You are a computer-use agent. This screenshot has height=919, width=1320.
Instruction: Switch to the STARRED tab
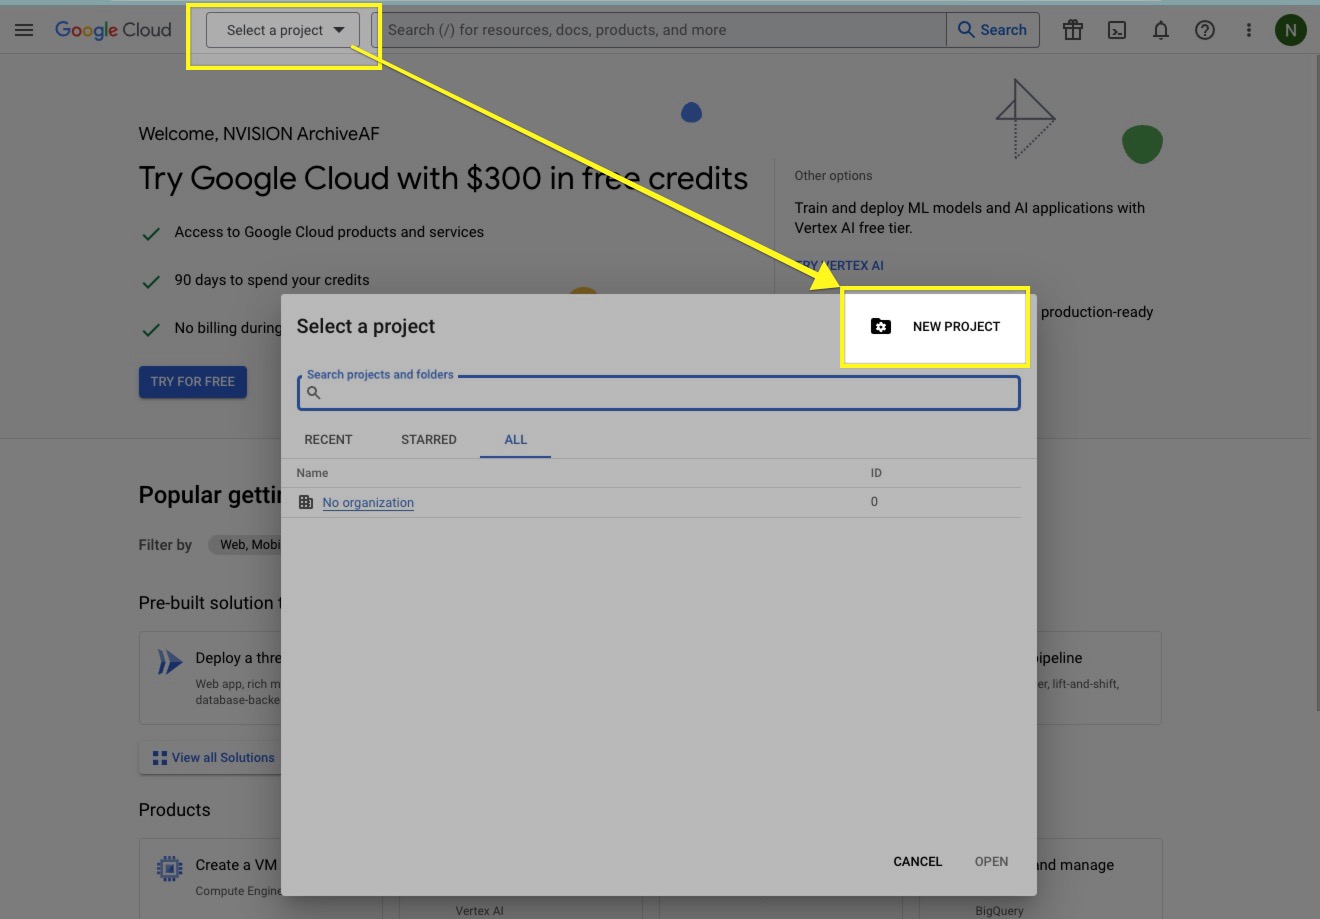pyautogui.click(x=429, y=440)
